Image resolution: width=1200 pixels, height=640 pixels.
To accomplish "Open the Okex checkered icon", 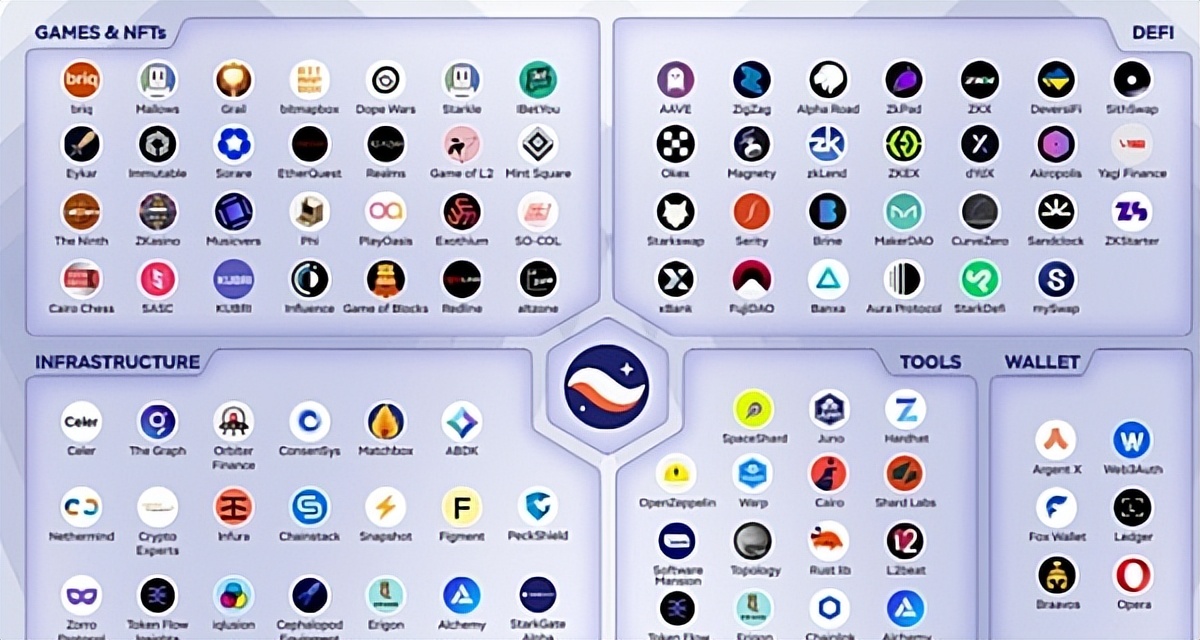I will 676,144.
